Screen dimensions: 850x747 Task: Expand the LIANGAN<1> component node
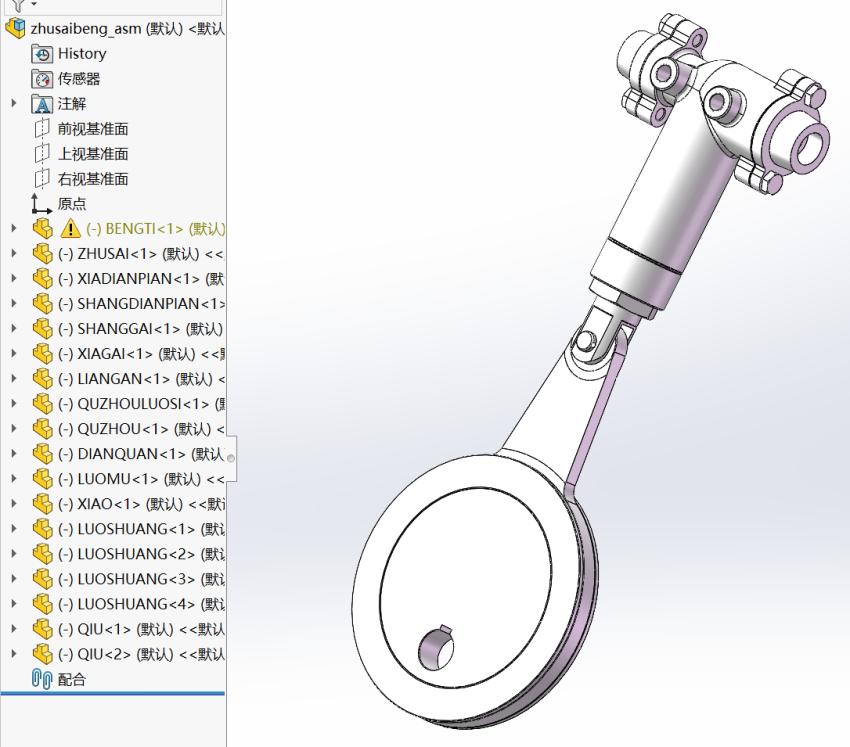14,379
